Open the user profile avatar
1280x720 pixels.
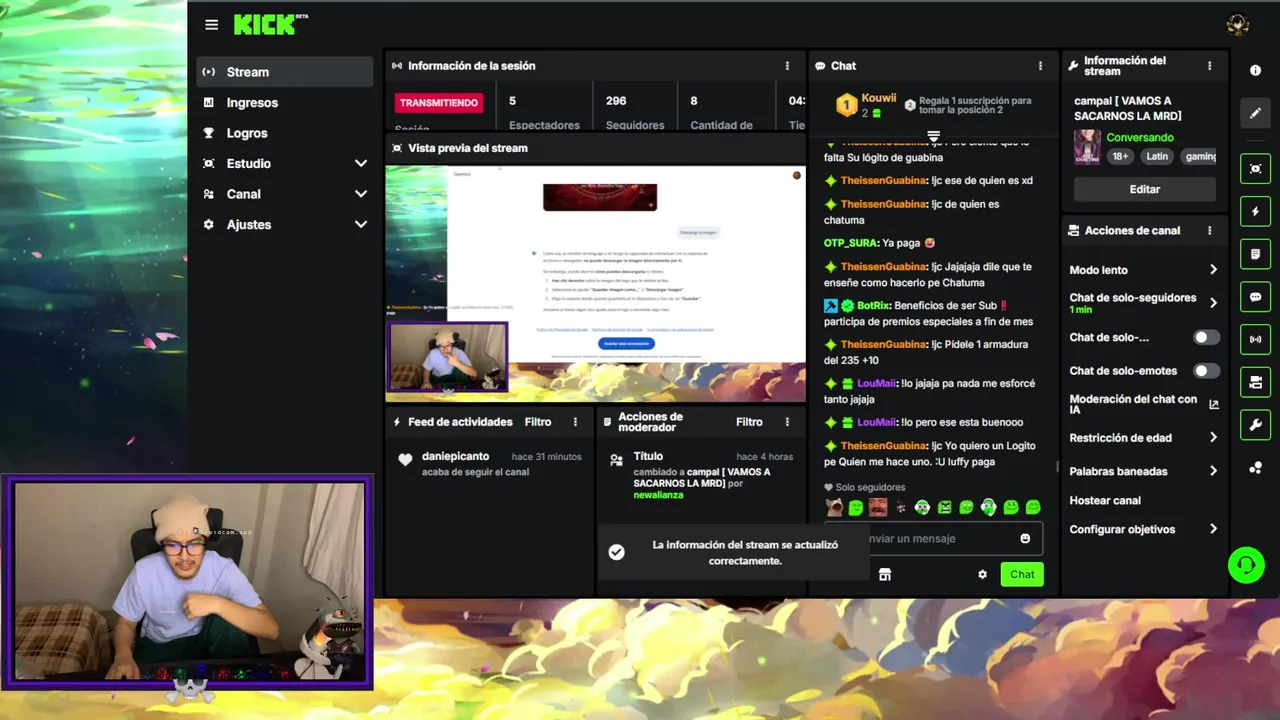coord(1237,25)
